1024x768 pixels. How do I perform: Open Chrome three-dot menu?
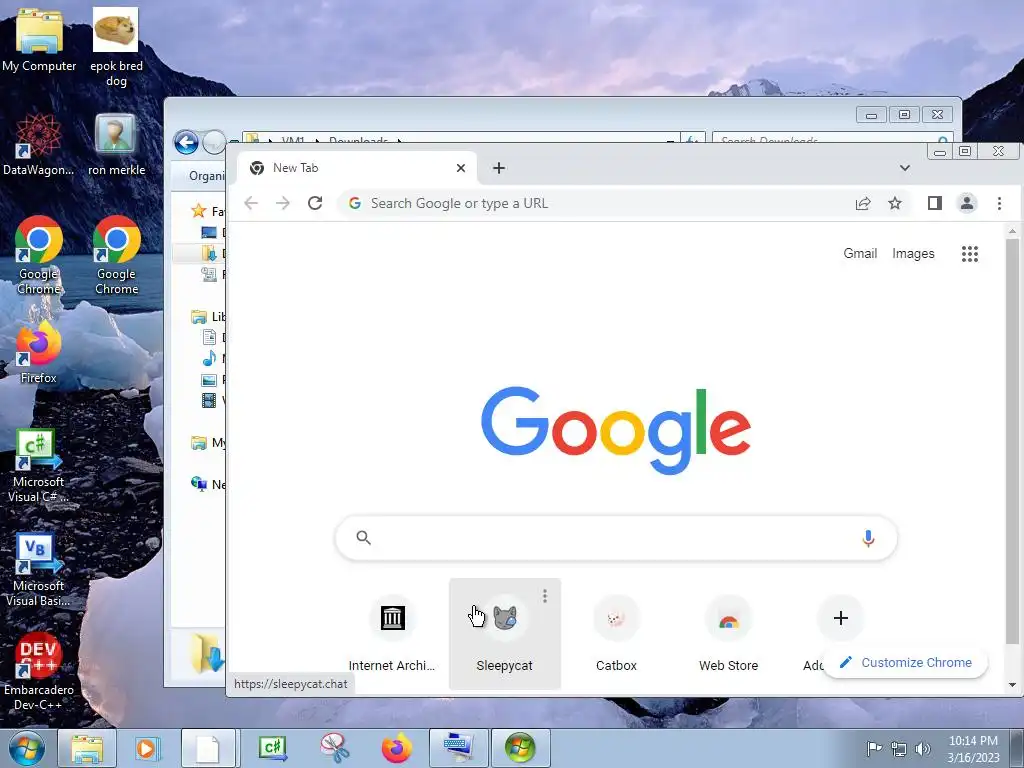999,203
